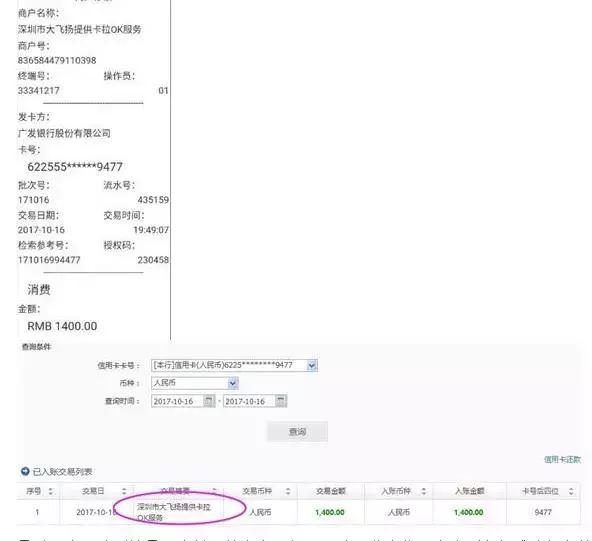The height and width of the screenshot is (541, 592).
Task: Expand the 币种 人民币 dropdown
Action: pos(233,383)
